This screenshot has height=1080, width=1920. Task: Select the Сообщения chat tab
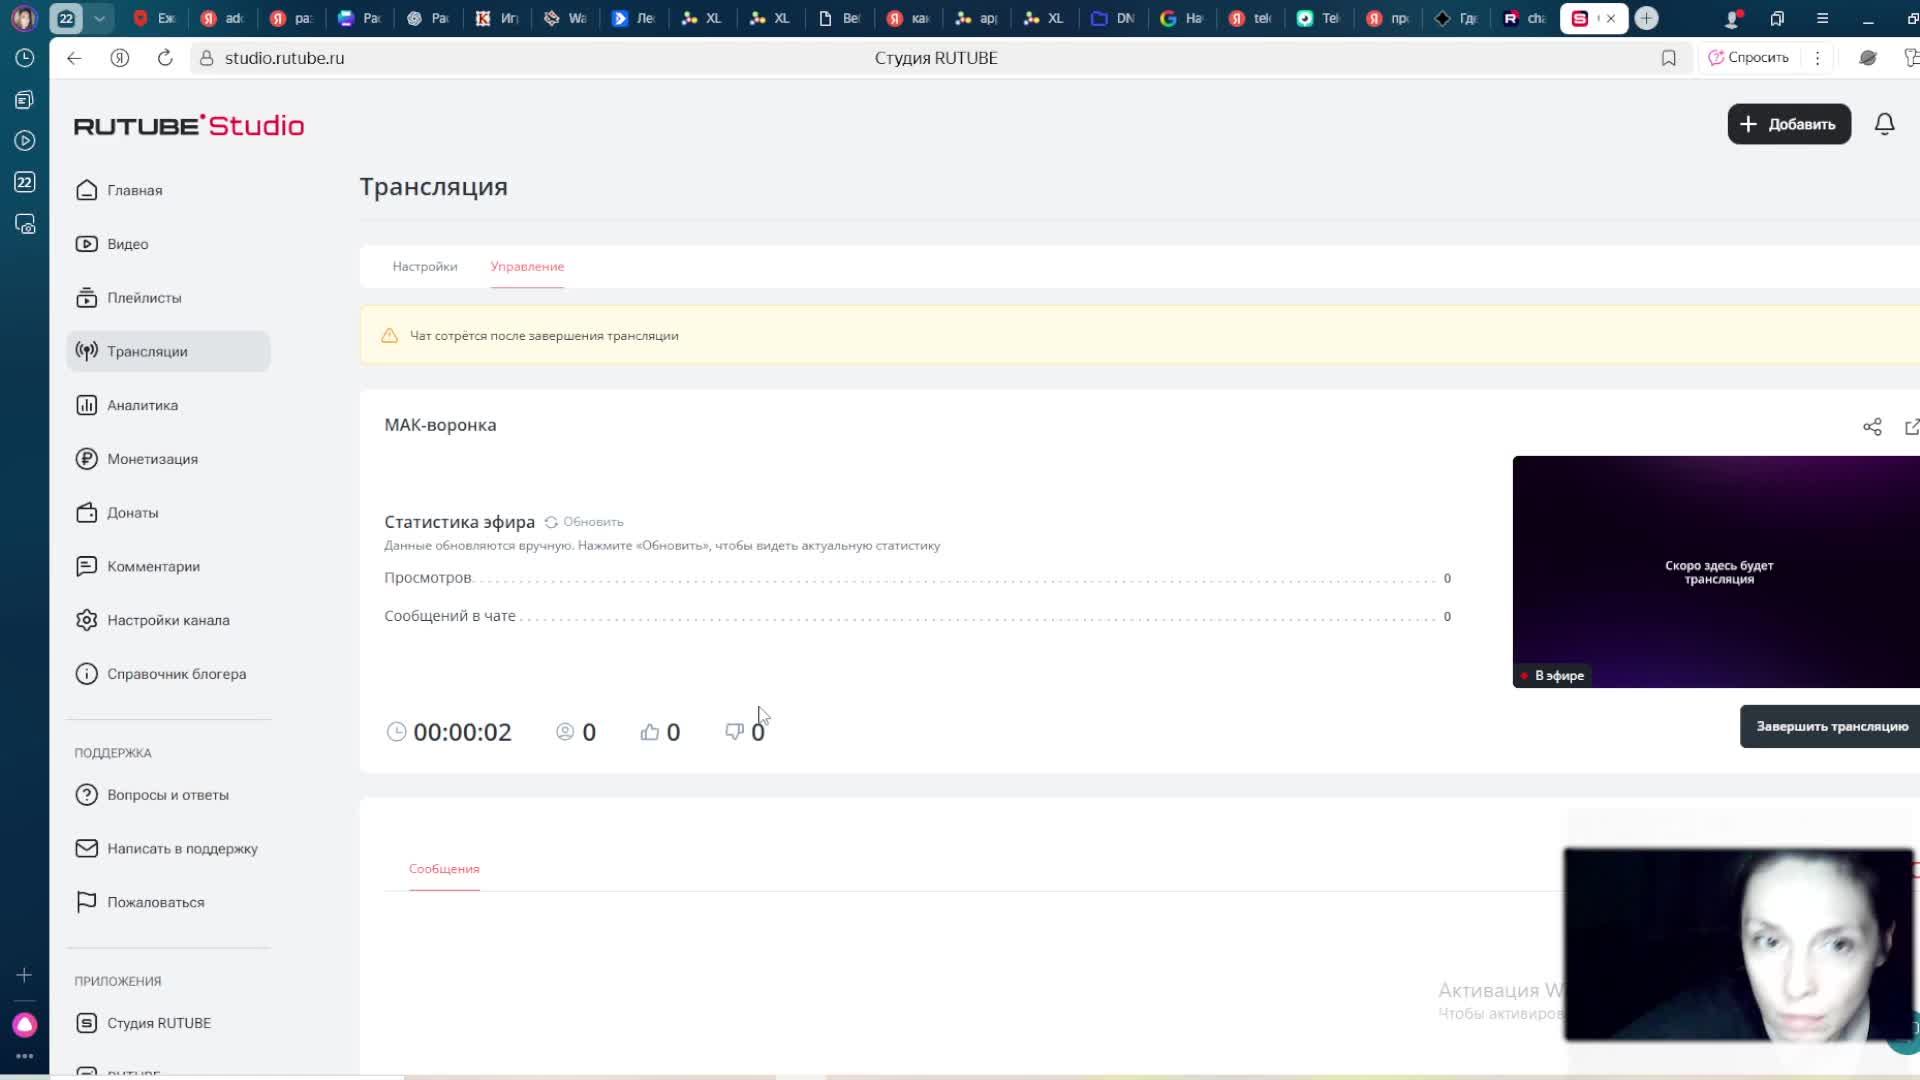coord(444,868)
